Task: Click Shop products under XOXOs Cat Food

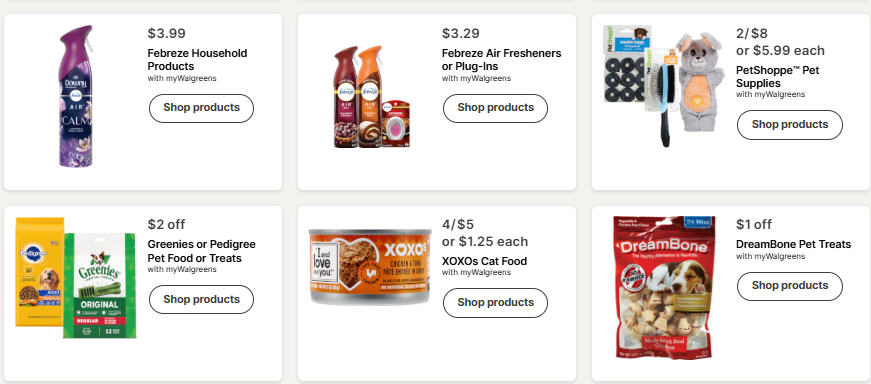Action: (495, 303)
